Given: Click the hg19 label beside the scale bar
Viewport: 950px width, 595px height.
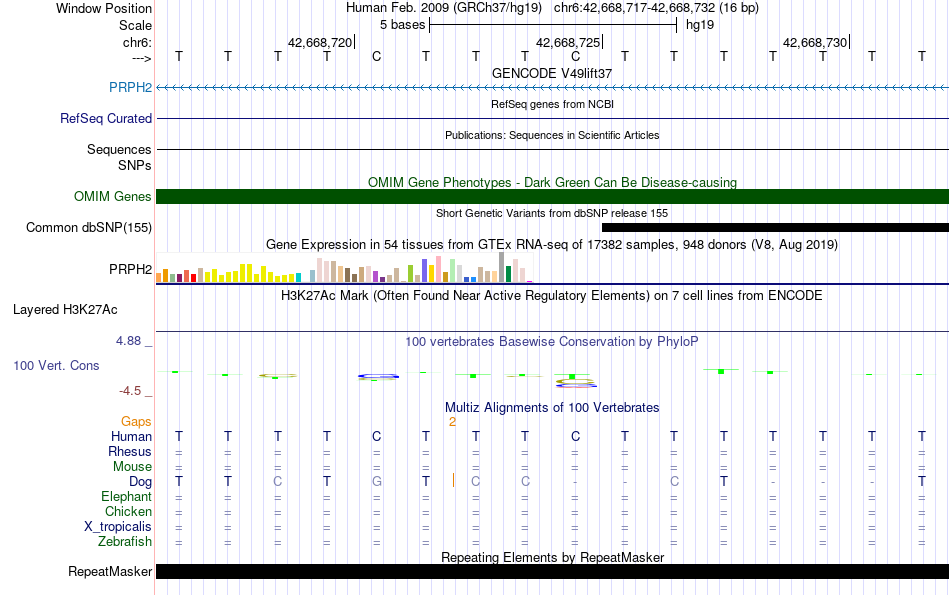Looking at the screenshot, I should (x=700, y=25).
